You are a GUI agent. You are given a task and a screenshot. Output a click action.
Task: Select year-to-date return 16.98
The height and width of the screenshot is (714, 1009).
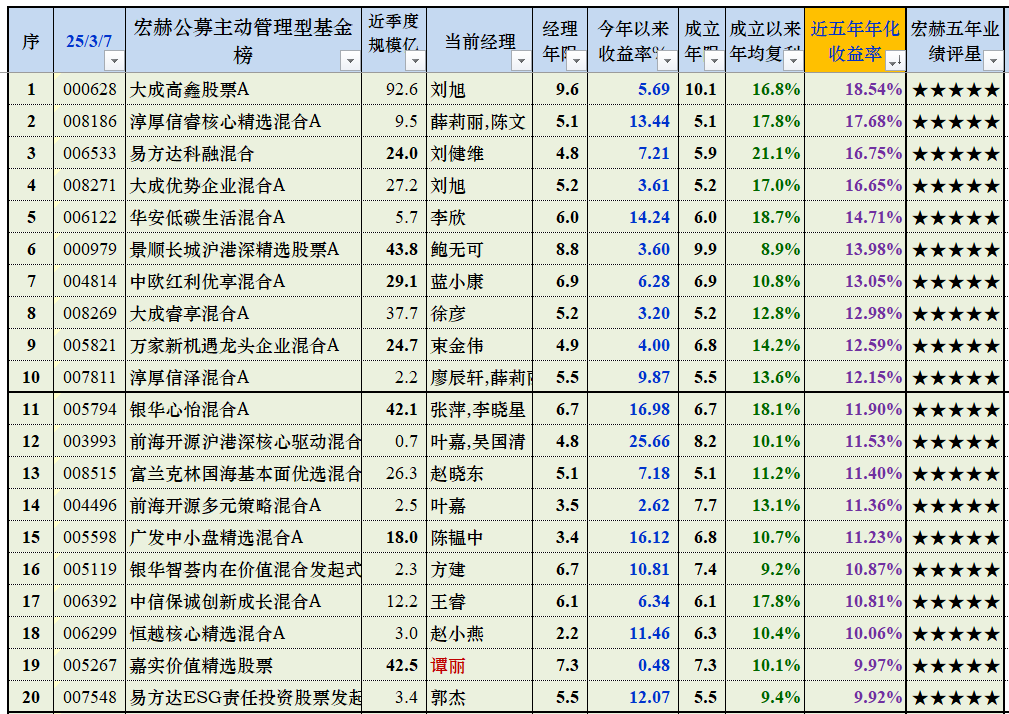[649, 410]
